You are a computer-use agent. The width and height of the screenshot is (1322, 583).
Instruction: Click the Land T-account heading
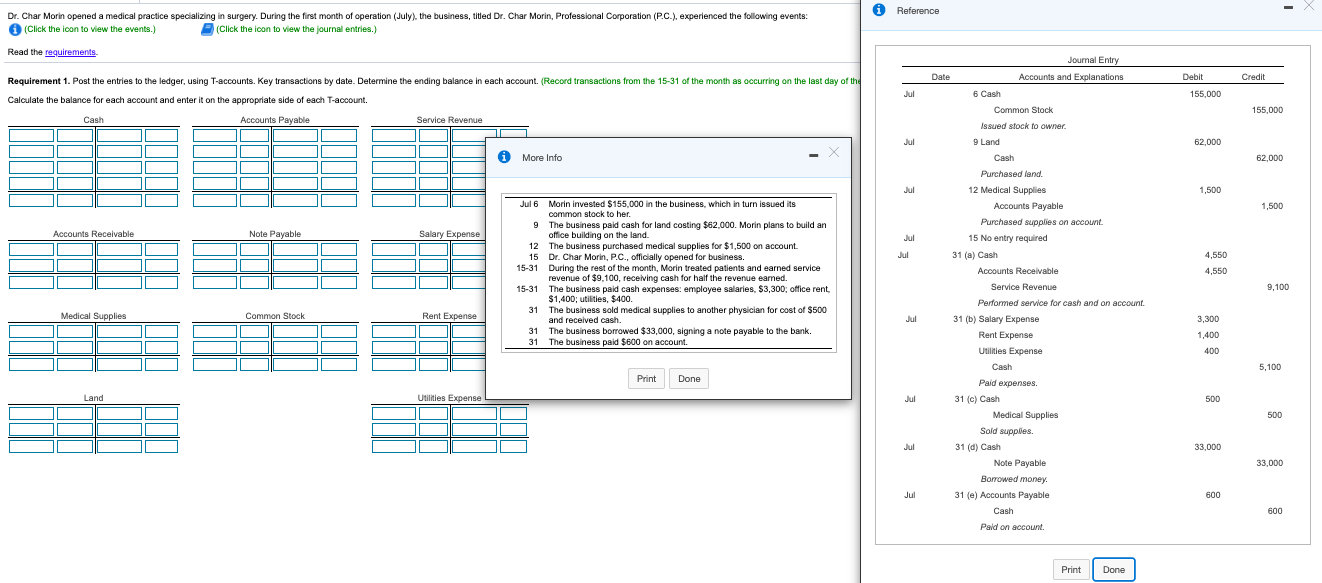tap(93, 398)
